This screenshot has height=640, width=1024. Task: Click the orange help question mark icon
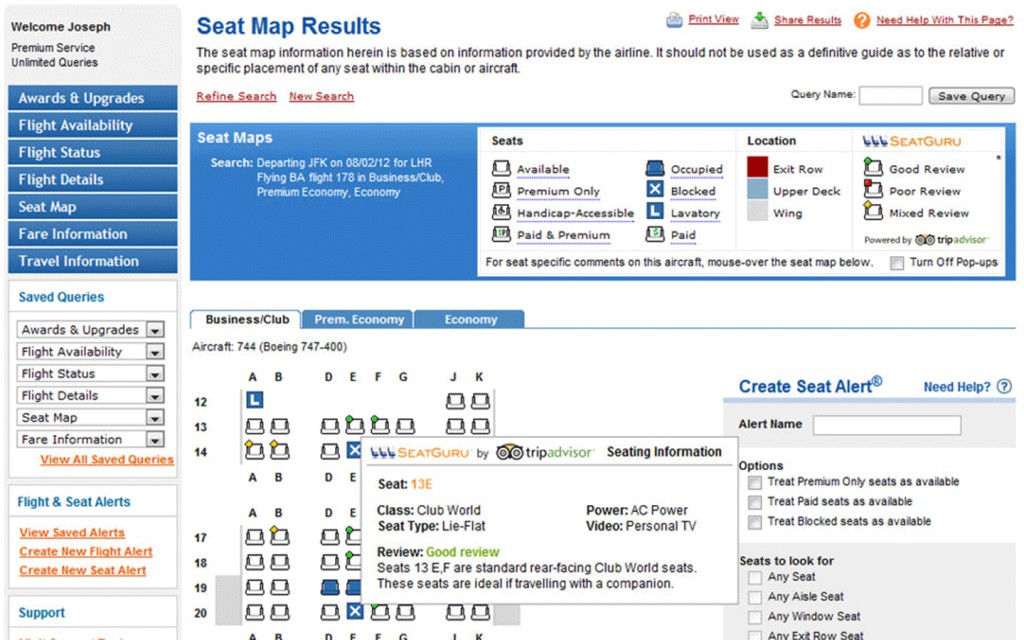point(861,20)
